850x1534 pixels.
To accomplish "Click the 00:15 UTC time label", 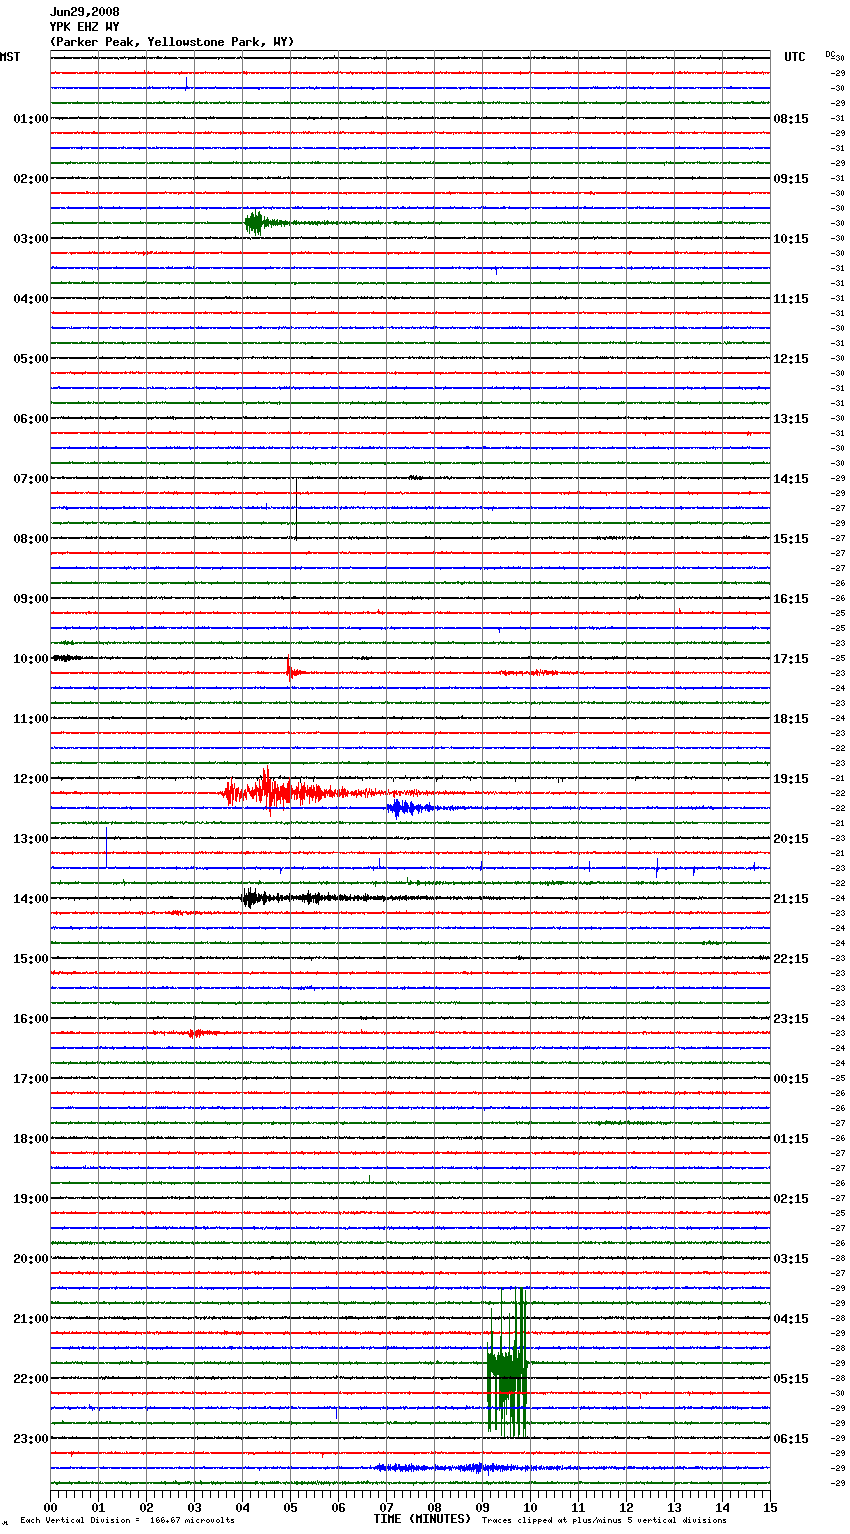I will 791,1079.
